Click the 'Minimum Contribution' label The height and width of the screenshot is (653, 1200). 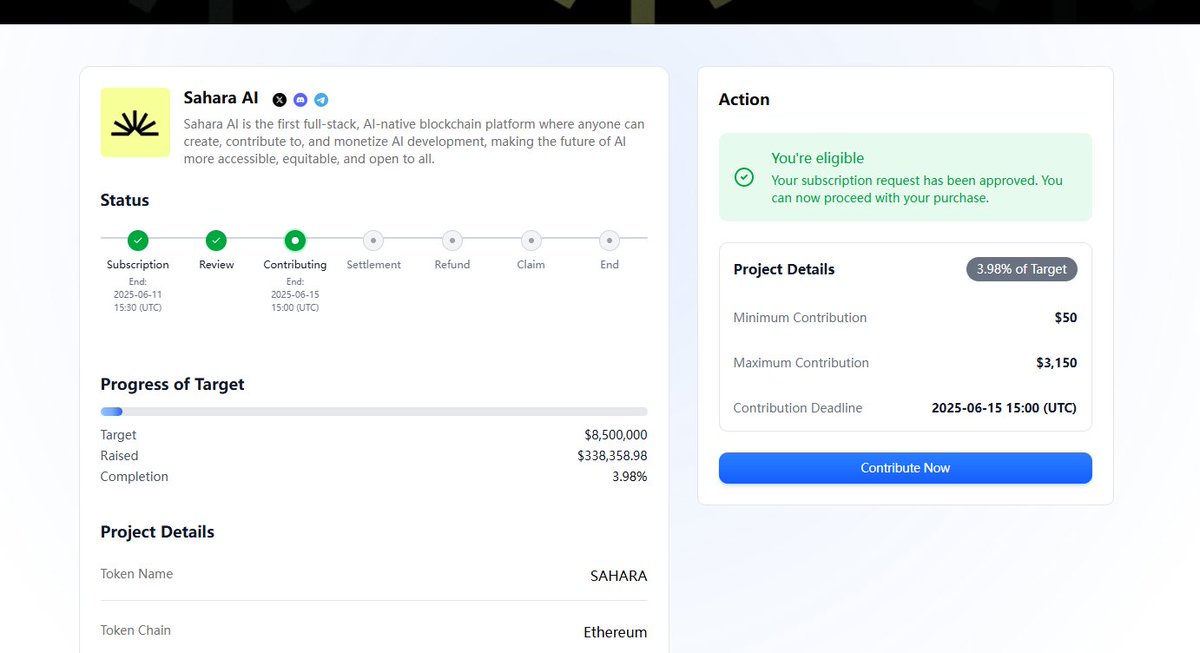[x=800, y=318]
